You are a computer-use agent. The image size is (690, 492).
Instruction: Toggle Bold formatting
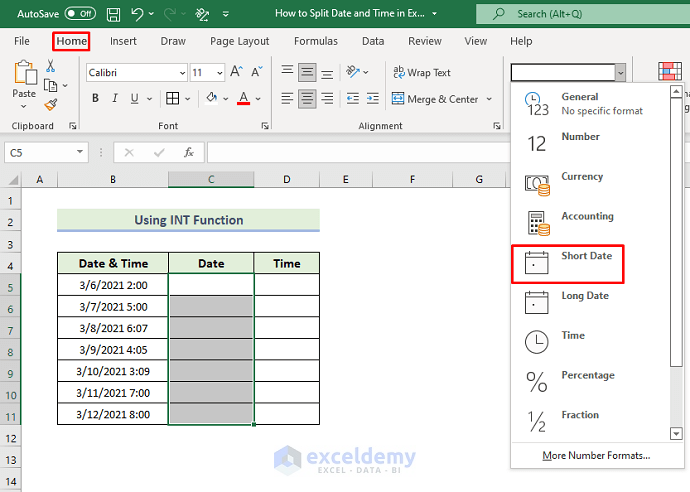(96, 98)
